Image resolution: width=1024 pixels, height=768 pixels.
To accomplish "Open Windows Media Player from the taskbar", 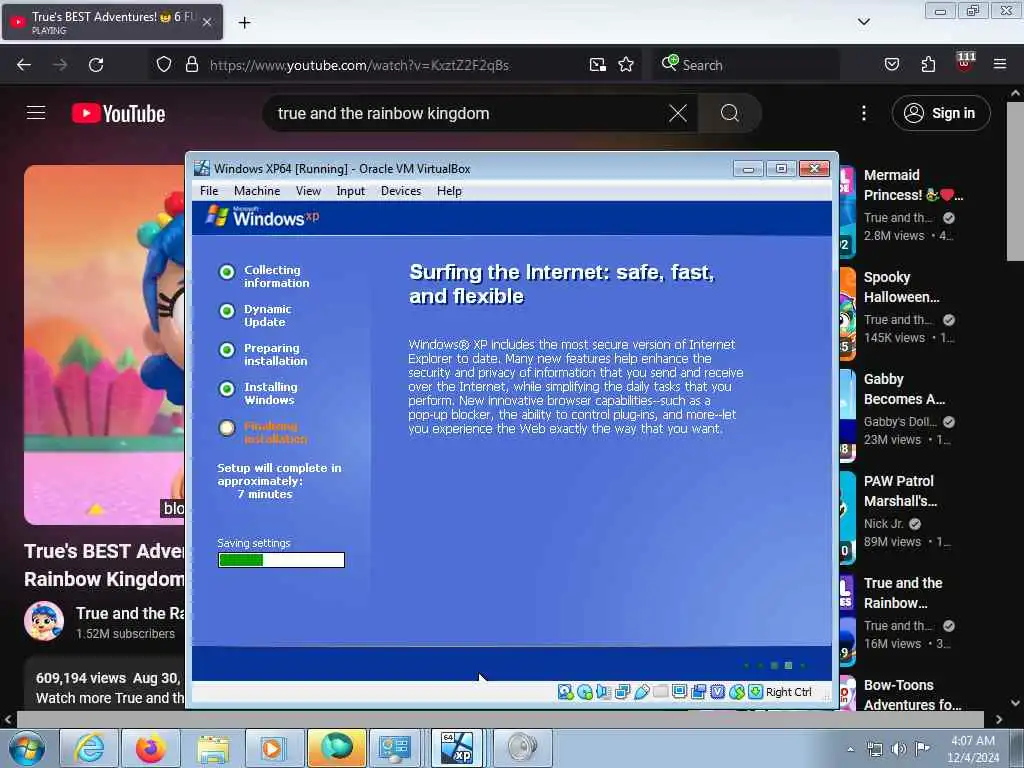I will pos(273,748).
